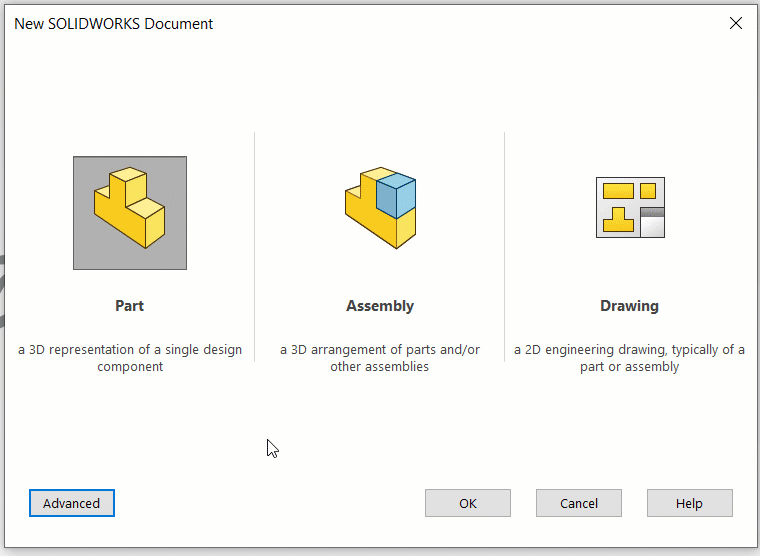Viewport: 760px width, 556px height.
Task: Open Help for new documents
Action: click(690, 503)
